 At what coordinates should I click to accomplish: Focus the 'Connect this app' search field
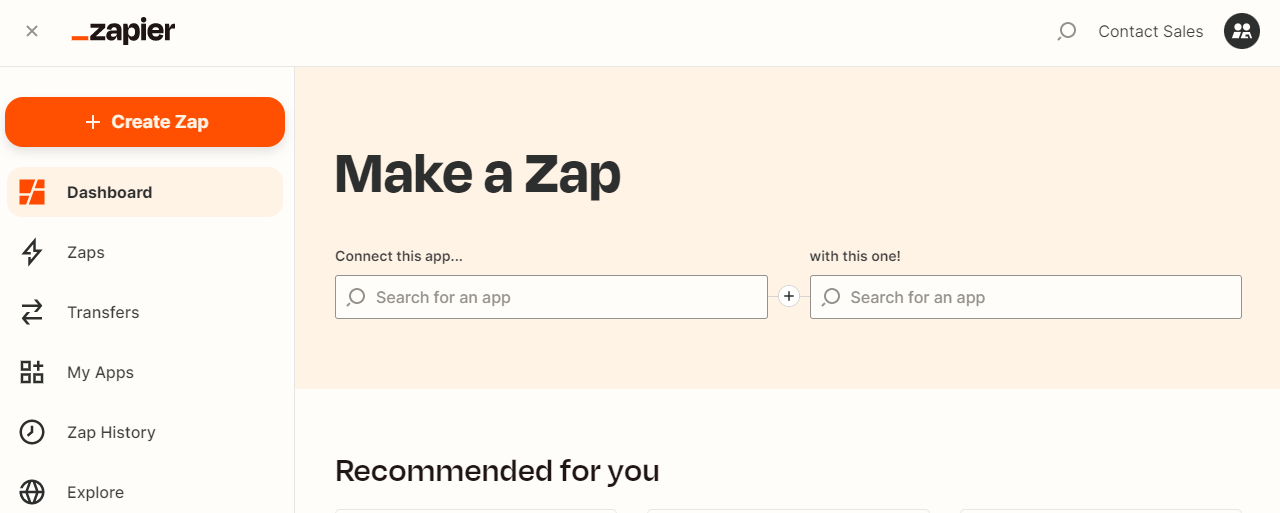(x=551, y=297)
